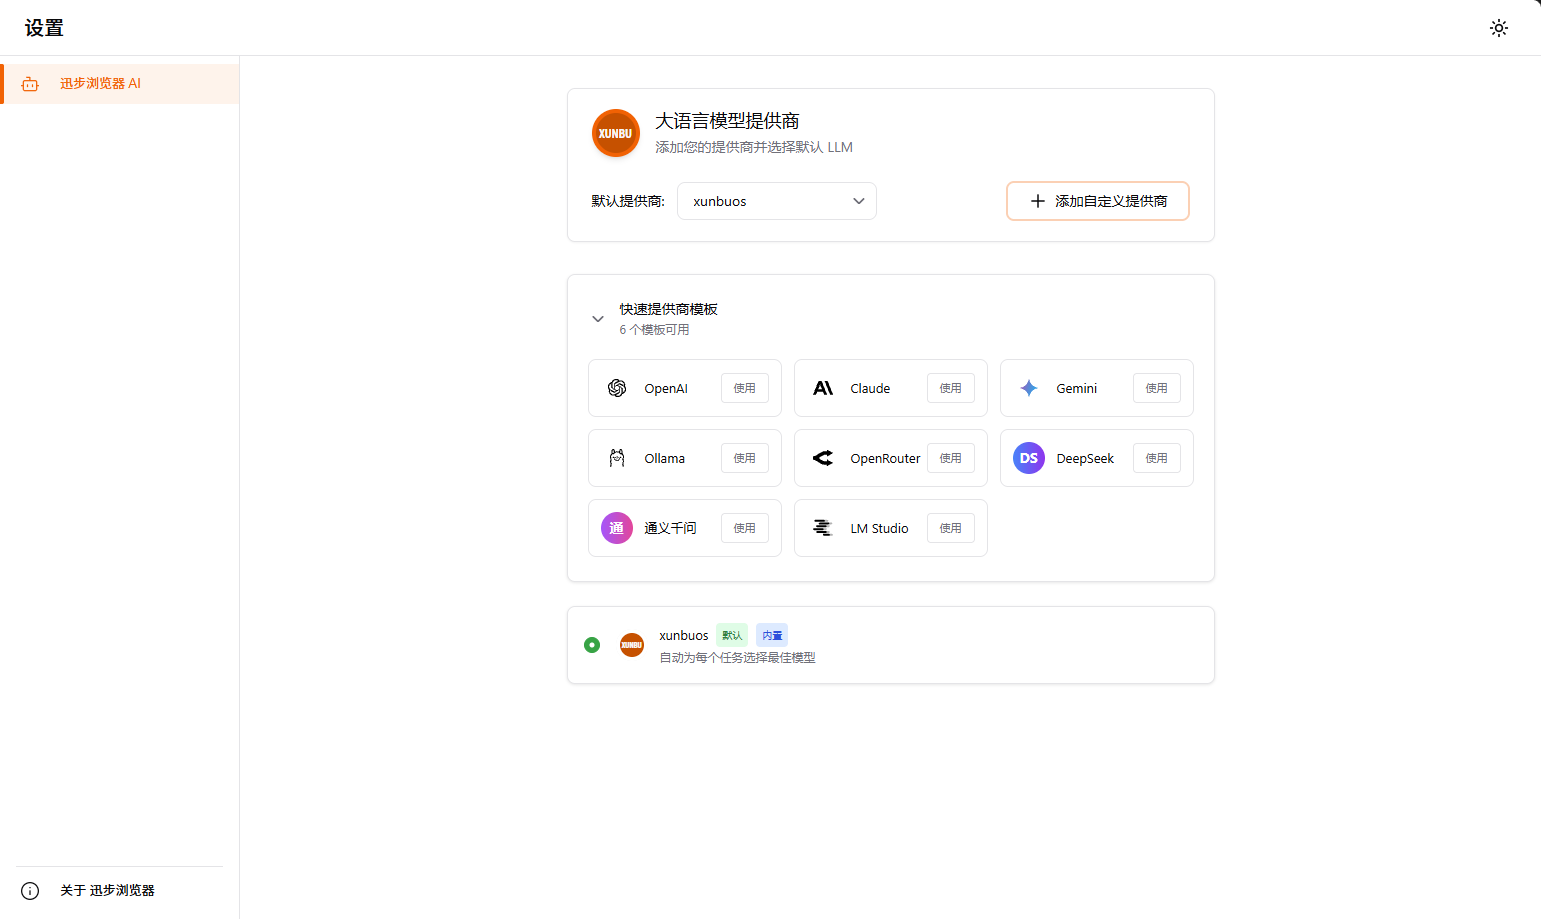Toggle the light/dark theme sun icon
This screenshot has width=1541, height=919.
pos(1498,28)
